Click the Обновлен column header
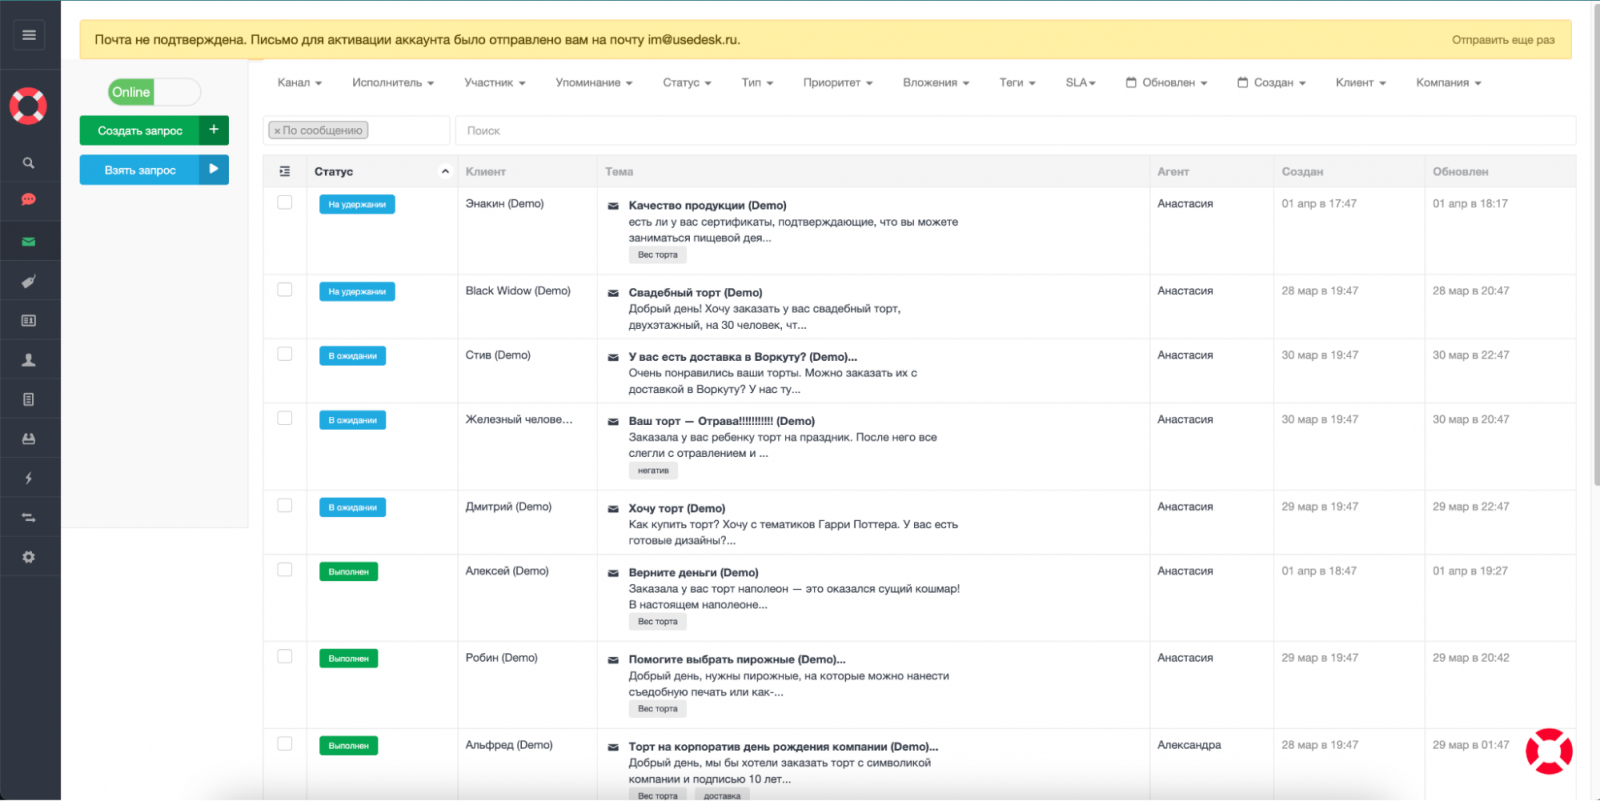Image resolution: width=1600 pixels, height=801 pixels. pyautogui.click(x=1460, y=172)
